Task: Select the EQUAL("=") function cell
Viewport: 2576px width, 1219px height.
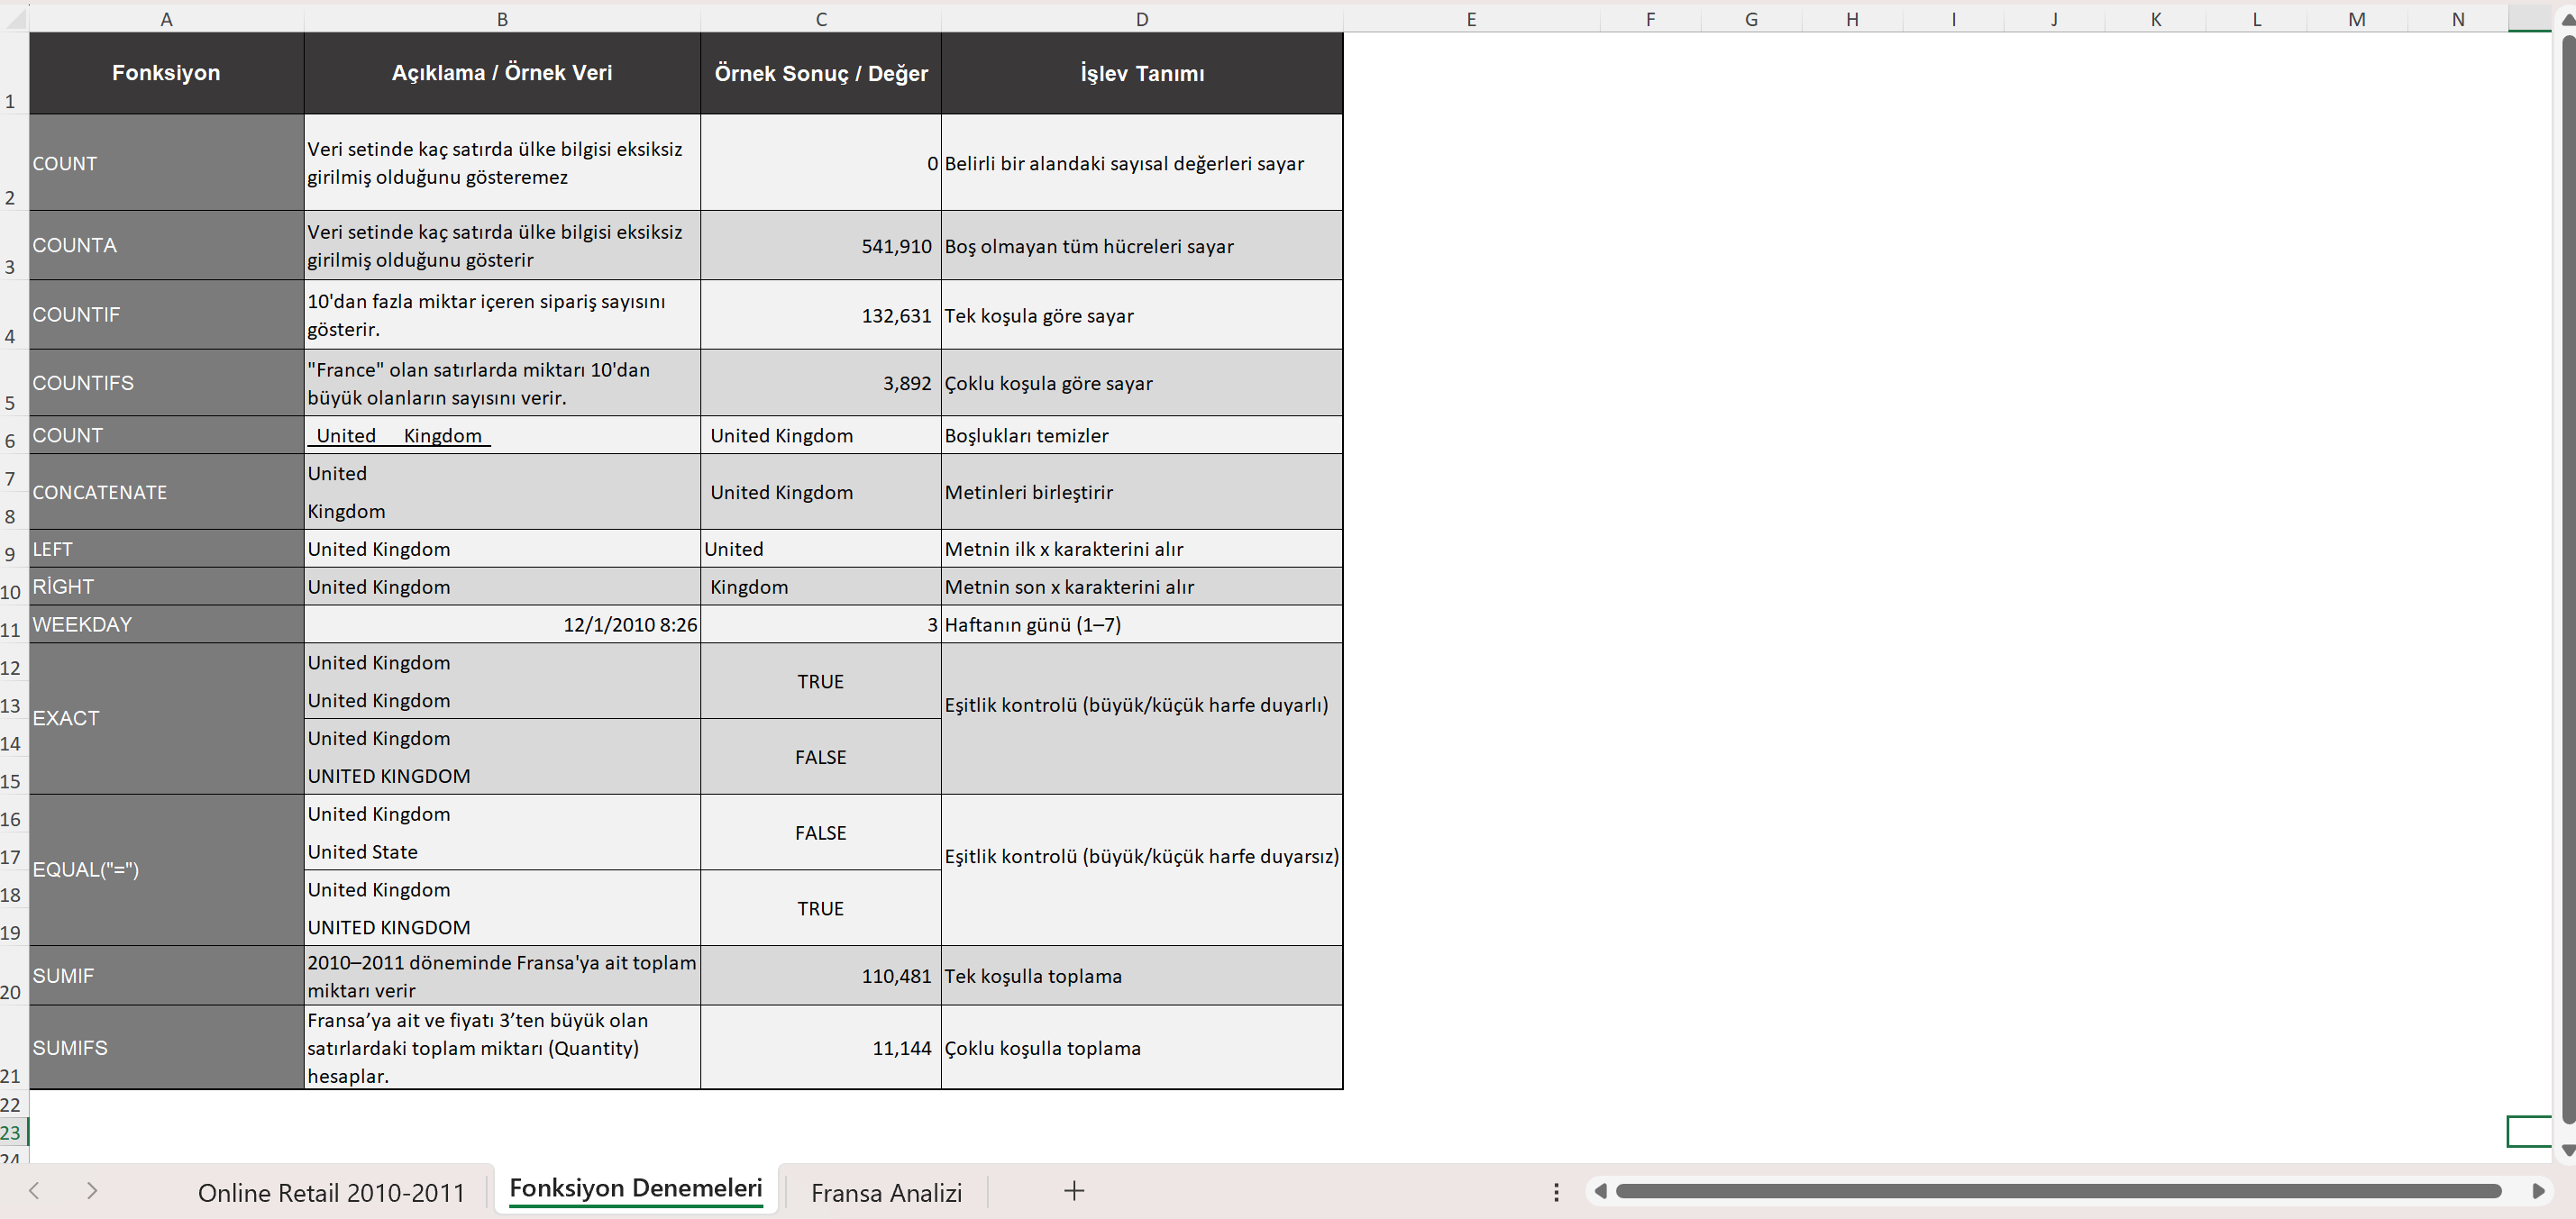Action: [166, 870]
